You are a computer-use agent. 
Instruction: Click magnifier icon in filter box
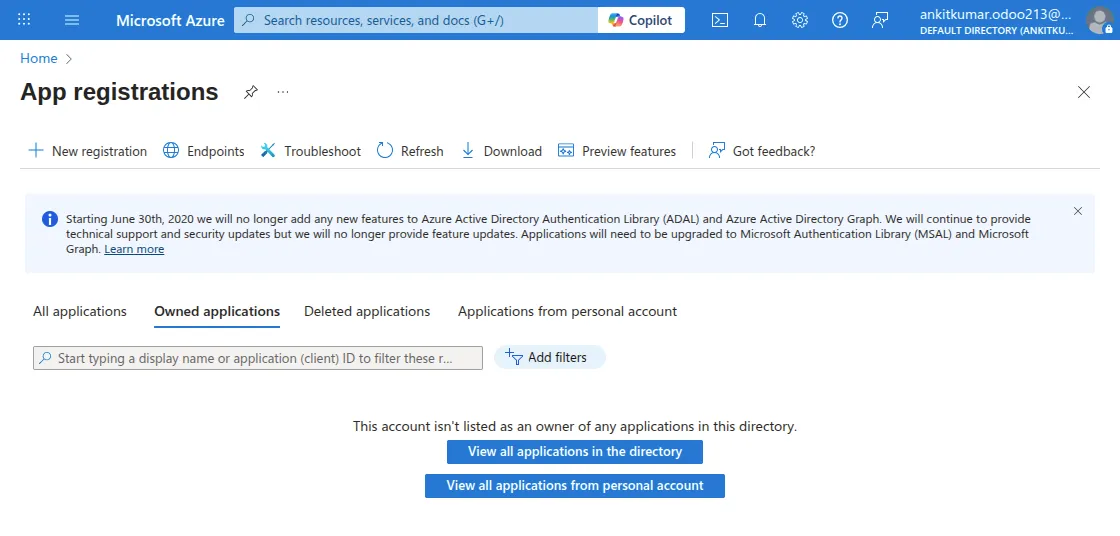tap(45, 357)
